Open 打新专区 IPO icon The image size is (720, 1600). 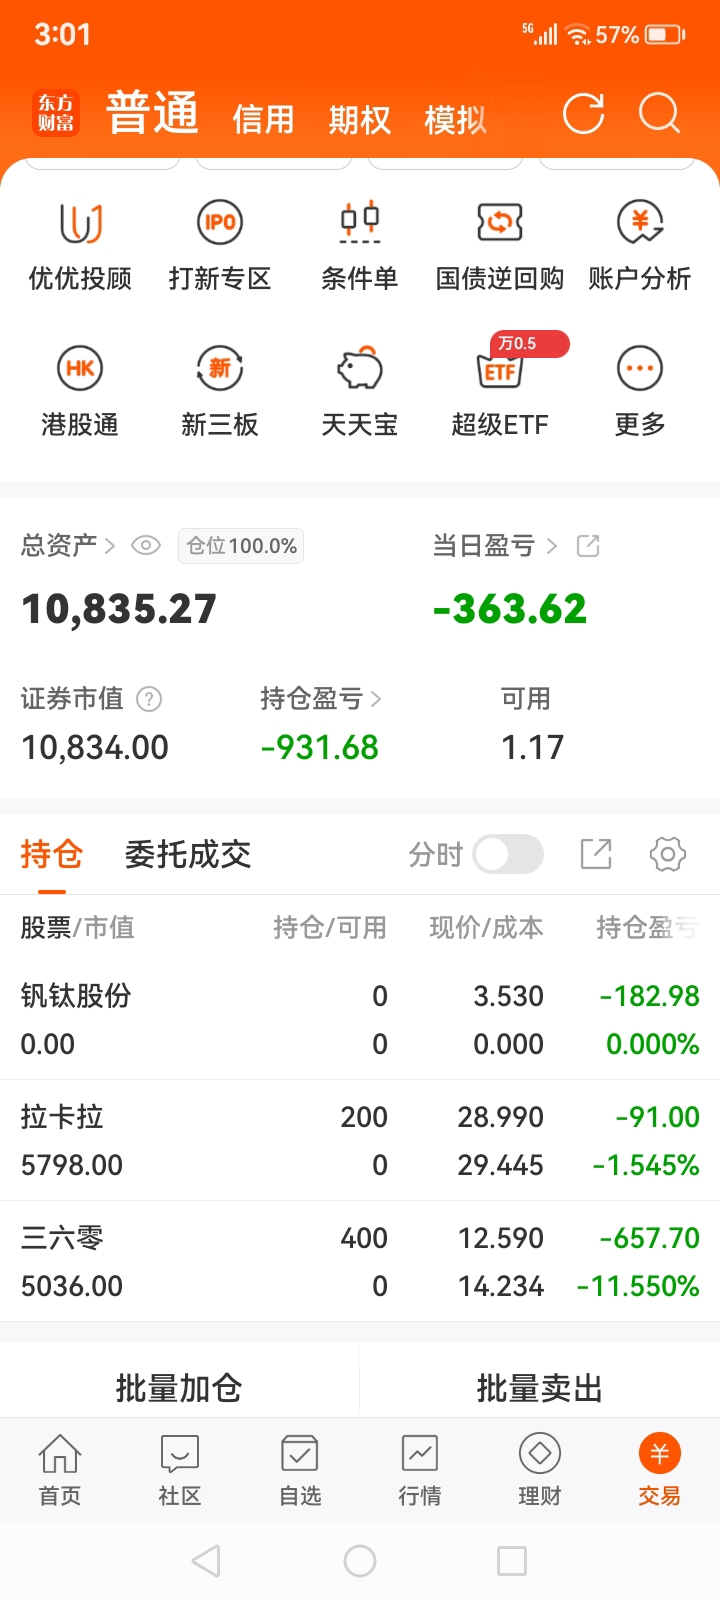click(220, 222)
